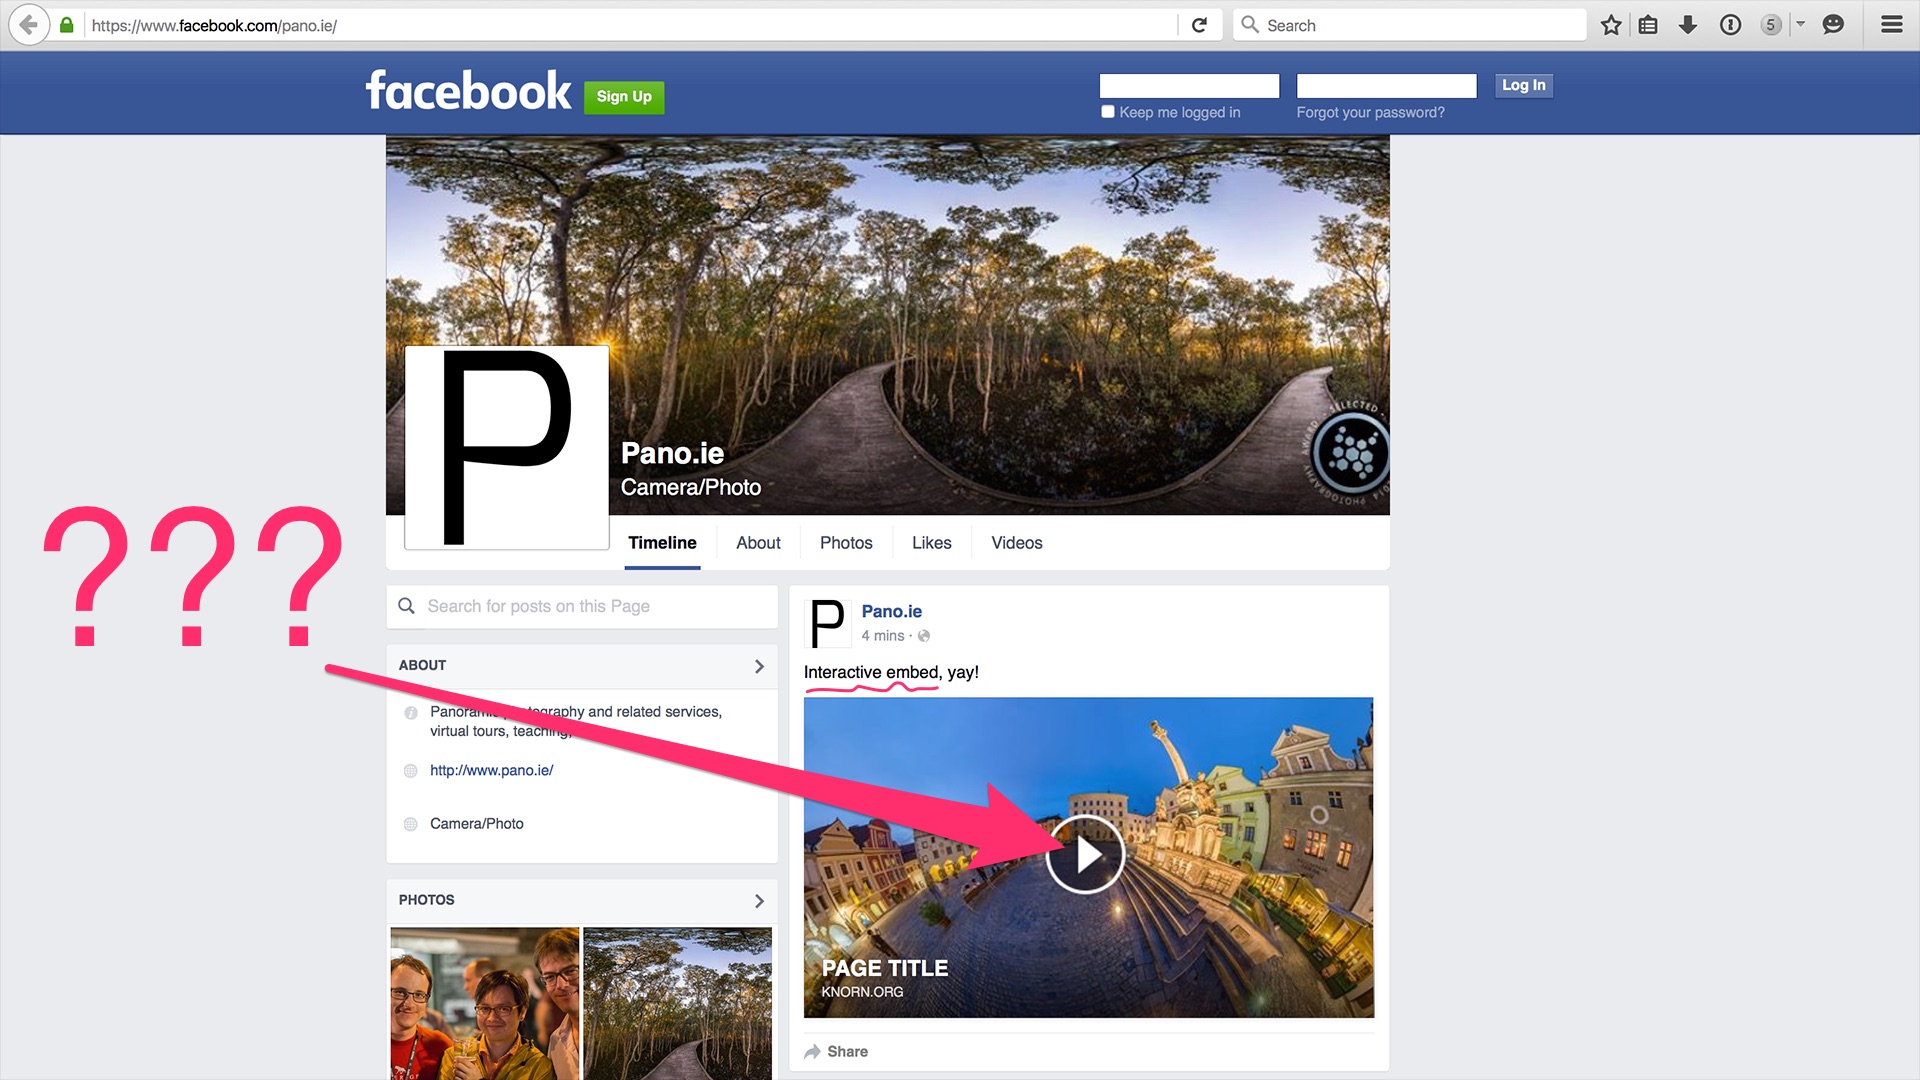Click the PAGE TITLE link caption

[x=885, y=968]
